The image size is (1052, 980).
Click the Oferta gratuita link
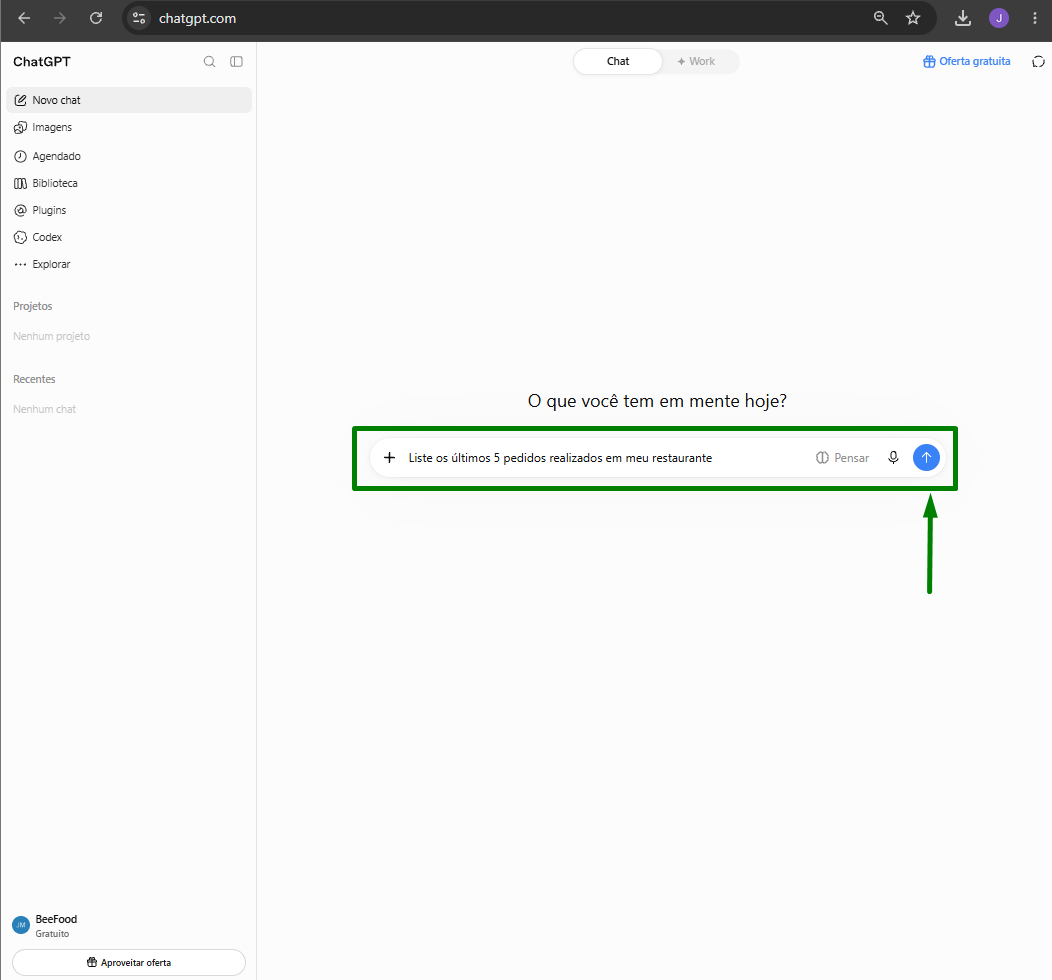(x=967, y=61)
